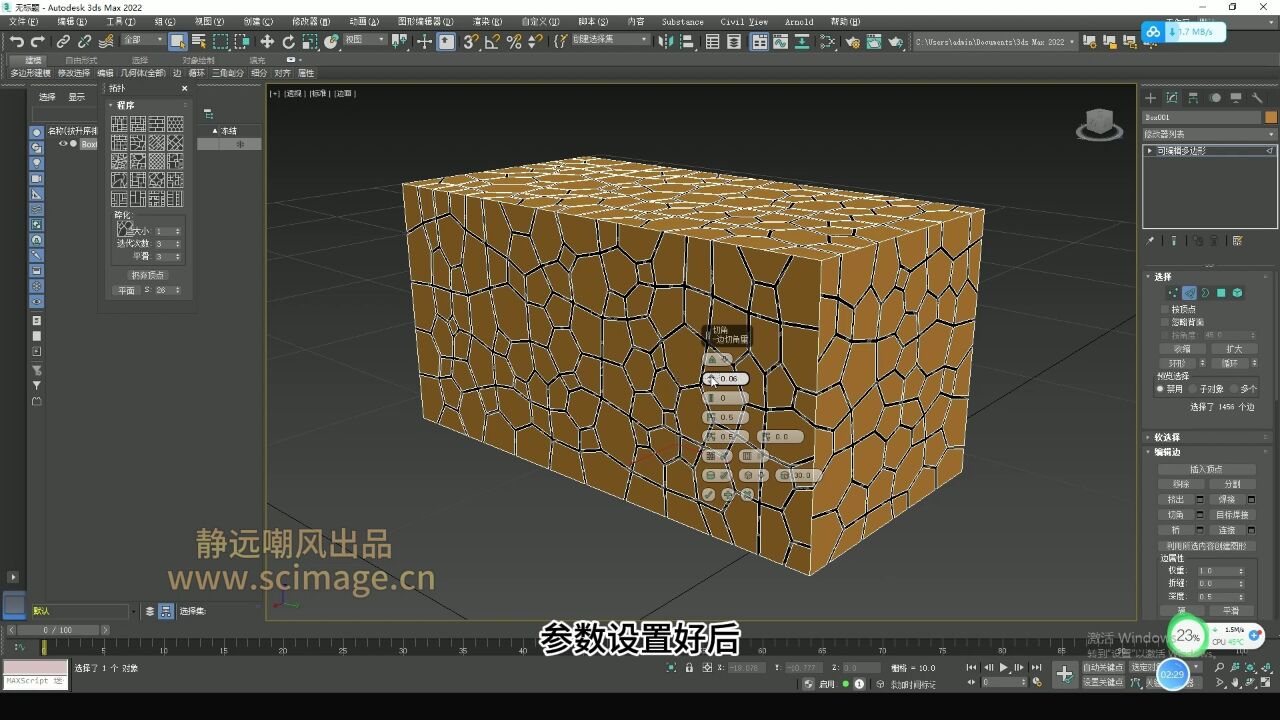
Task: Open the Select by Name list icon
Action: coord(198,41)
